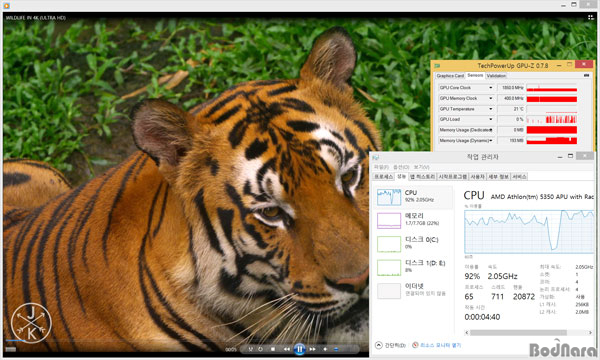The height and width of the screenshot is (360, 600).
Task: Select the 메모리 performance item
Action: click(x=413, y=220)
